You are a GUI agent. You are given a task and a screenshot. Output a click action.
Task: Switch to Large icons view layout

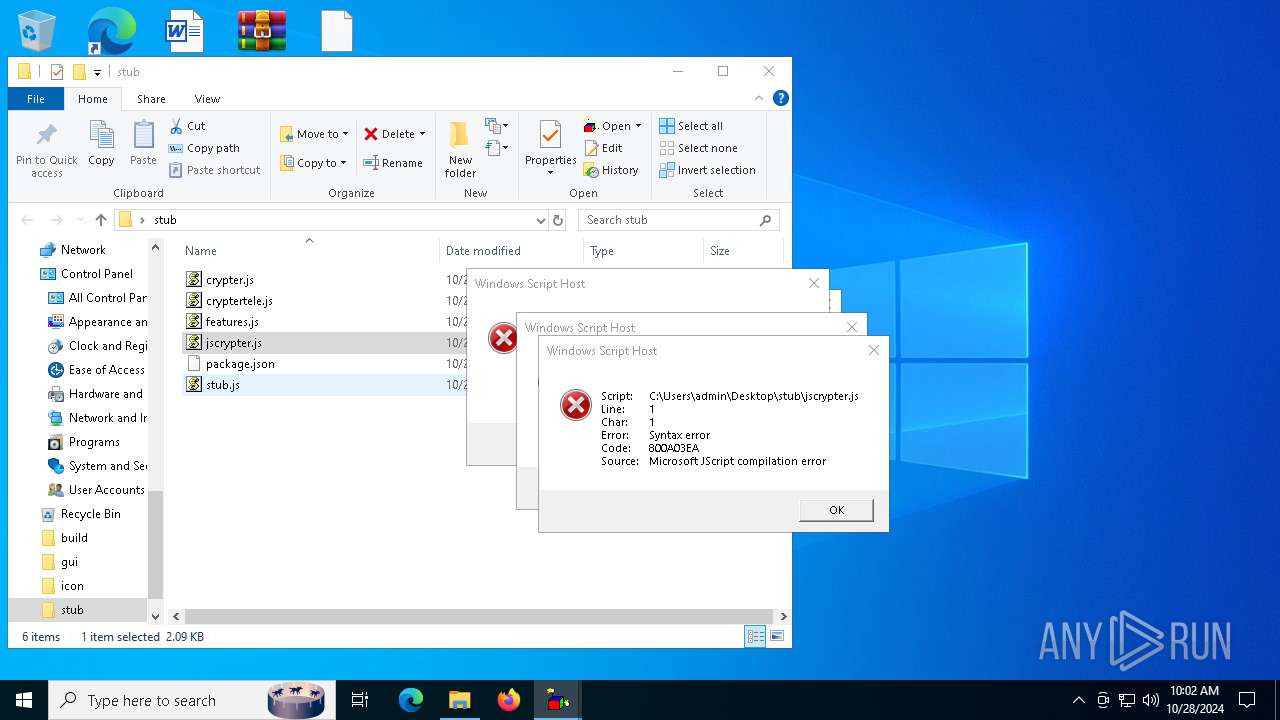[x=776, y=636]
